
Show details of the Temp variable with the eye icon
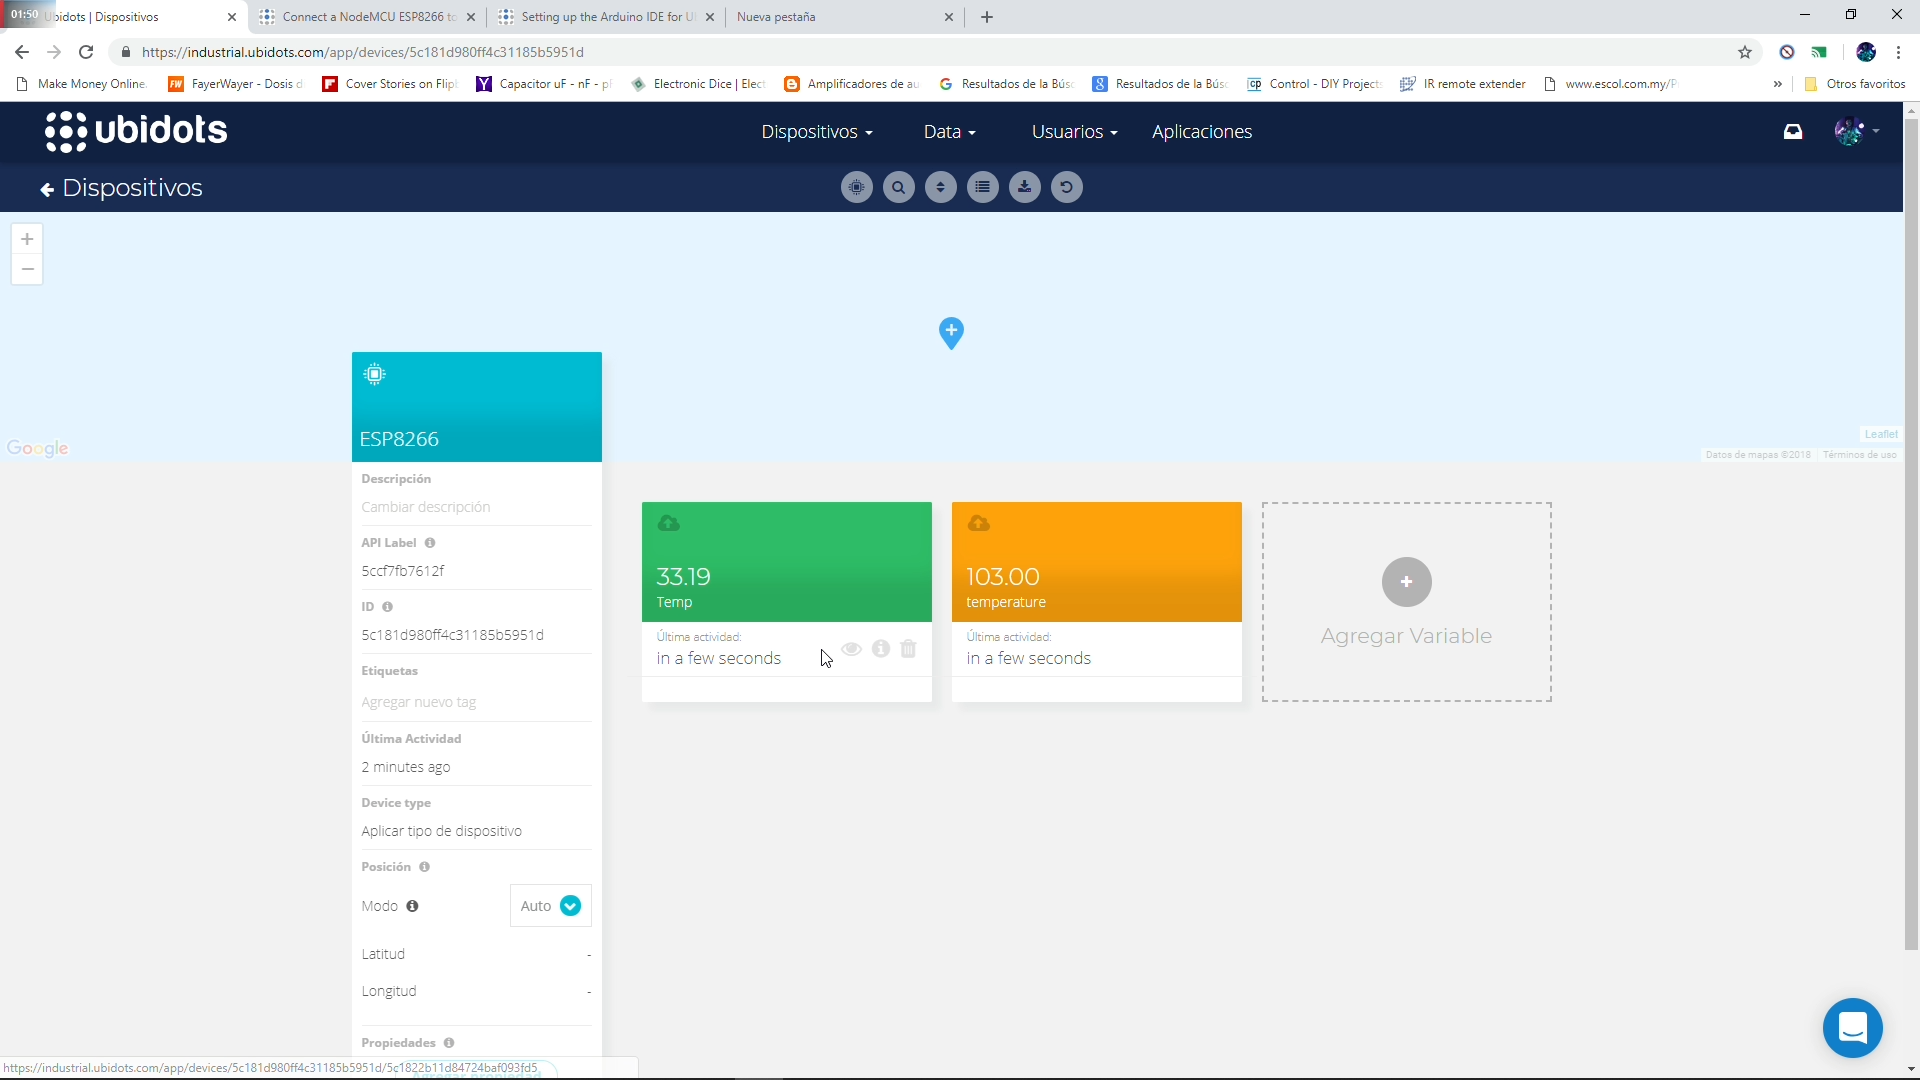pyautogui.click(x=851, y=649)
